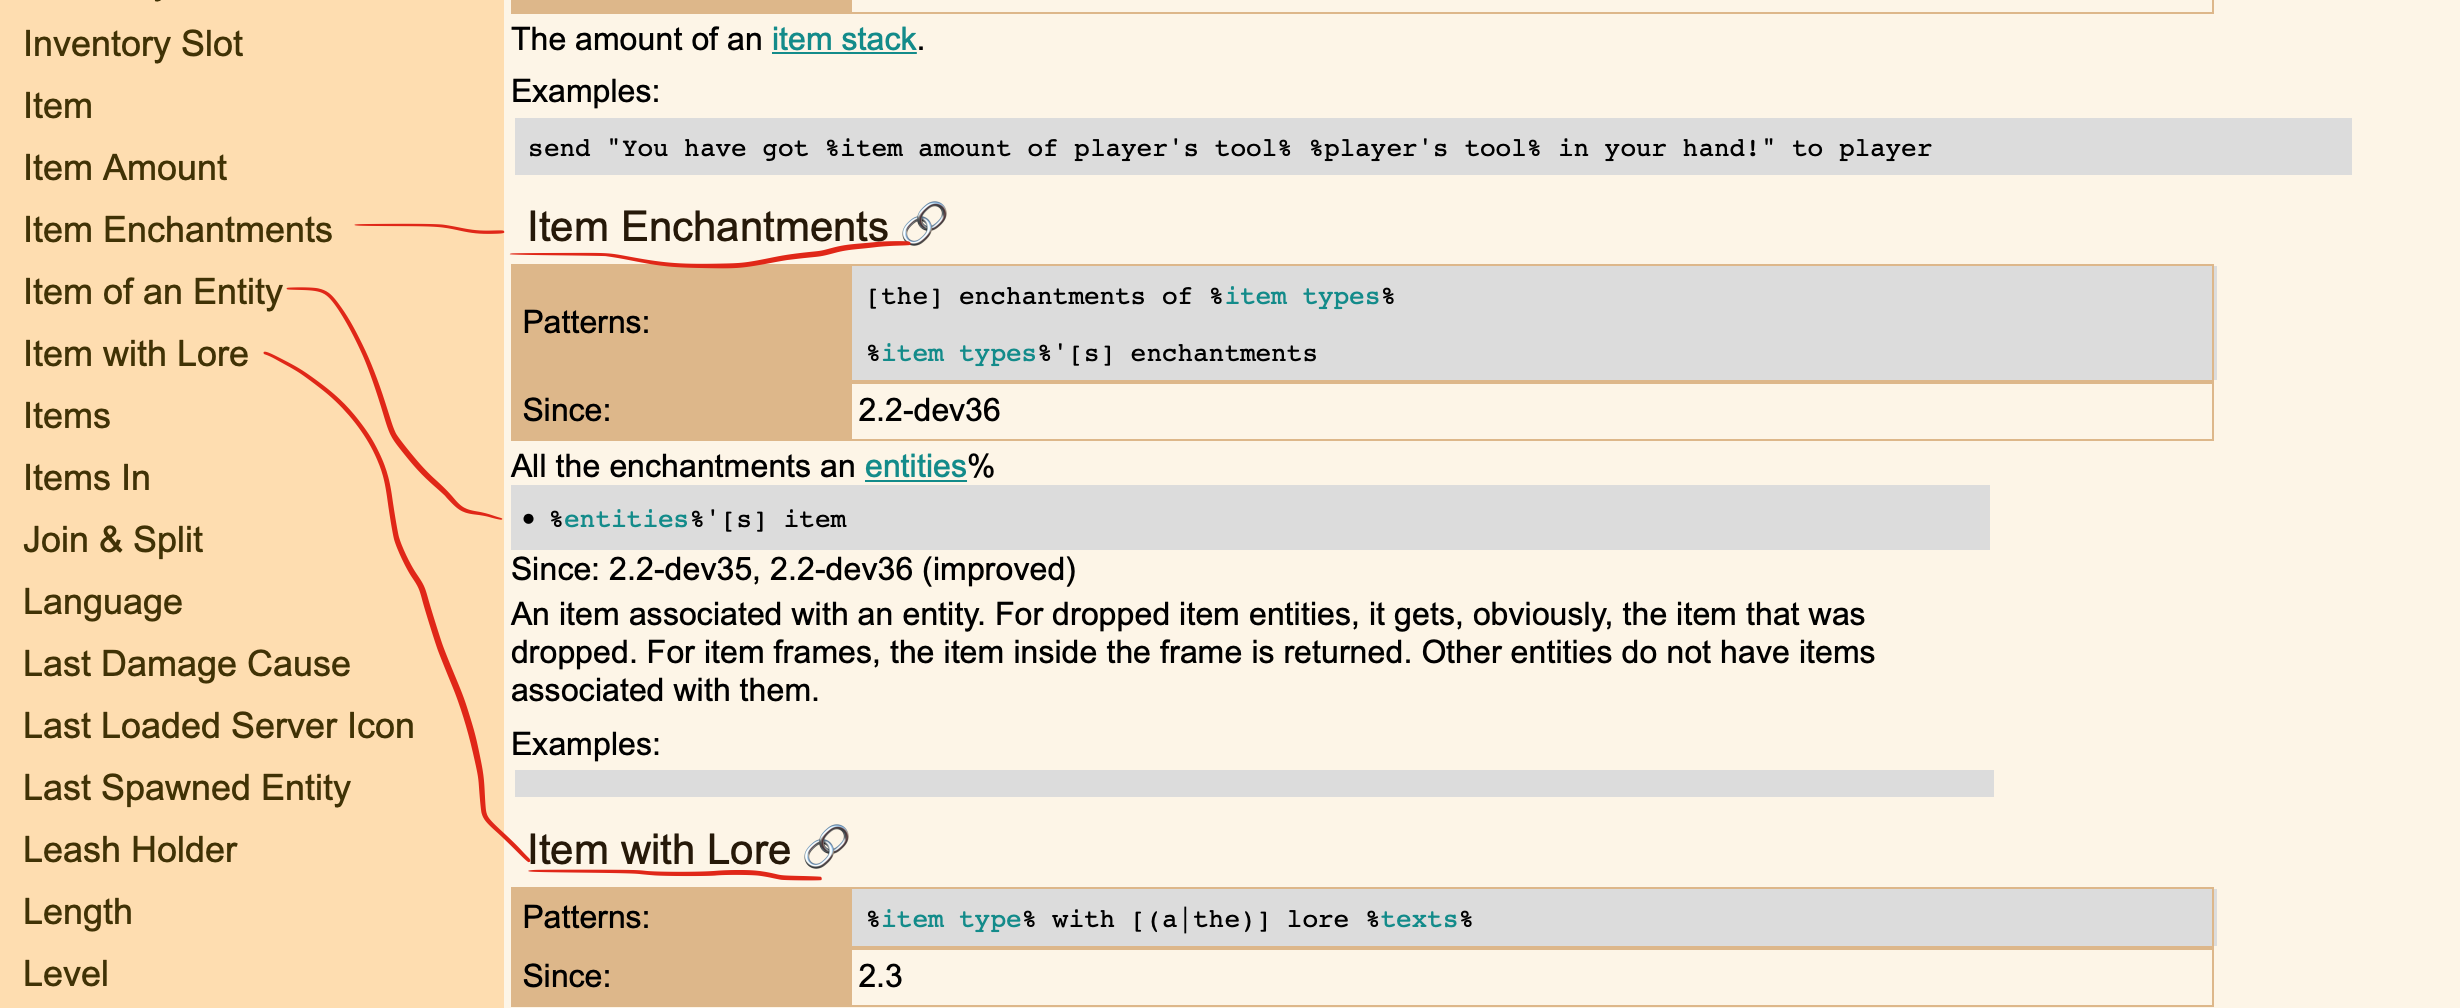Select Language in the sidebar list

click(x=103, y=602)
